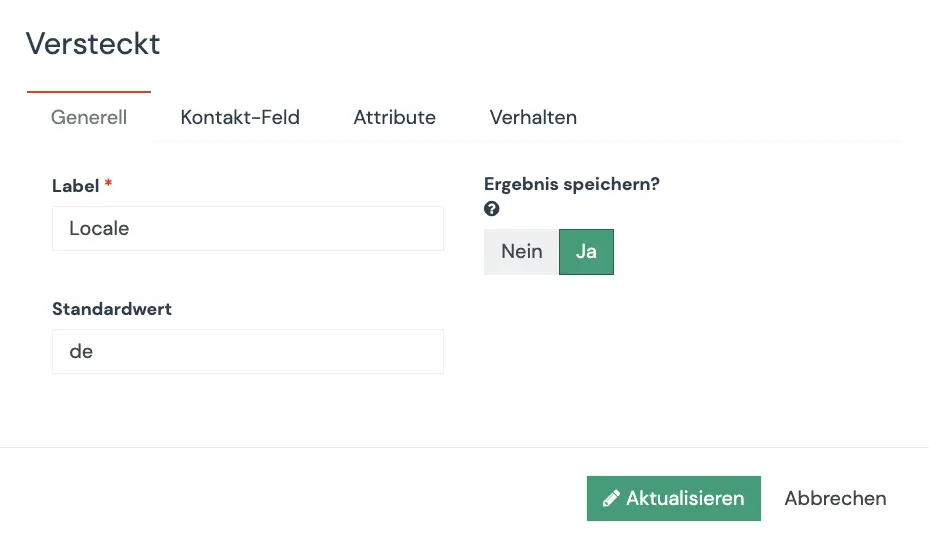Place cursor on the 'de' value
The width and height of the screenshot is (930, 546).
(x=81, y=352)
